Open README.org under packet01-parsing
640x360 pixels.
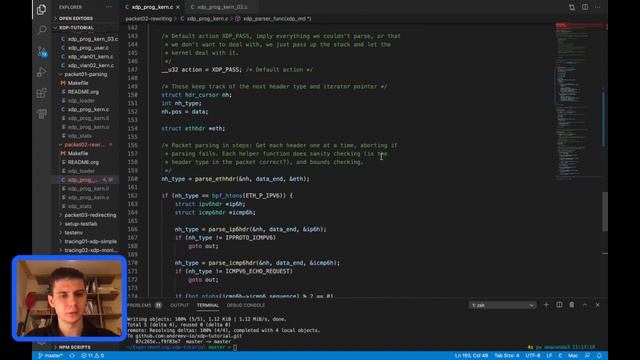point(83,92)
